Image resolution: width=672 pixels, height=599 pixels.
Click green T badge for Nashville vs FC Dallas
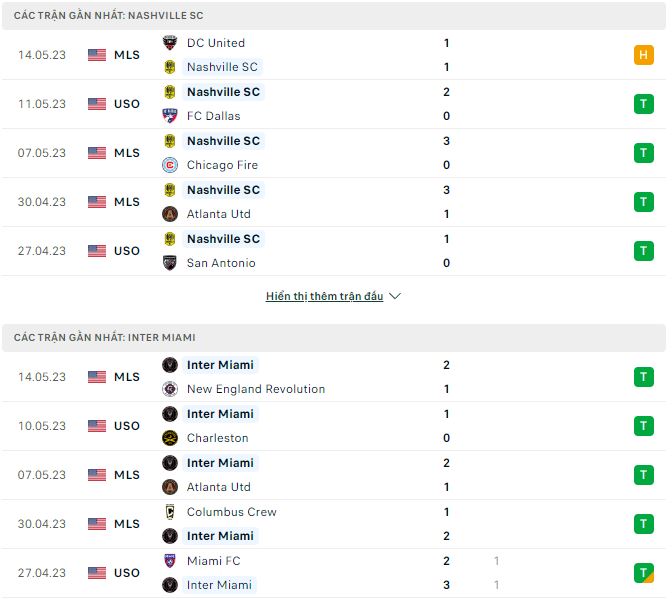(x=643, y=104)
